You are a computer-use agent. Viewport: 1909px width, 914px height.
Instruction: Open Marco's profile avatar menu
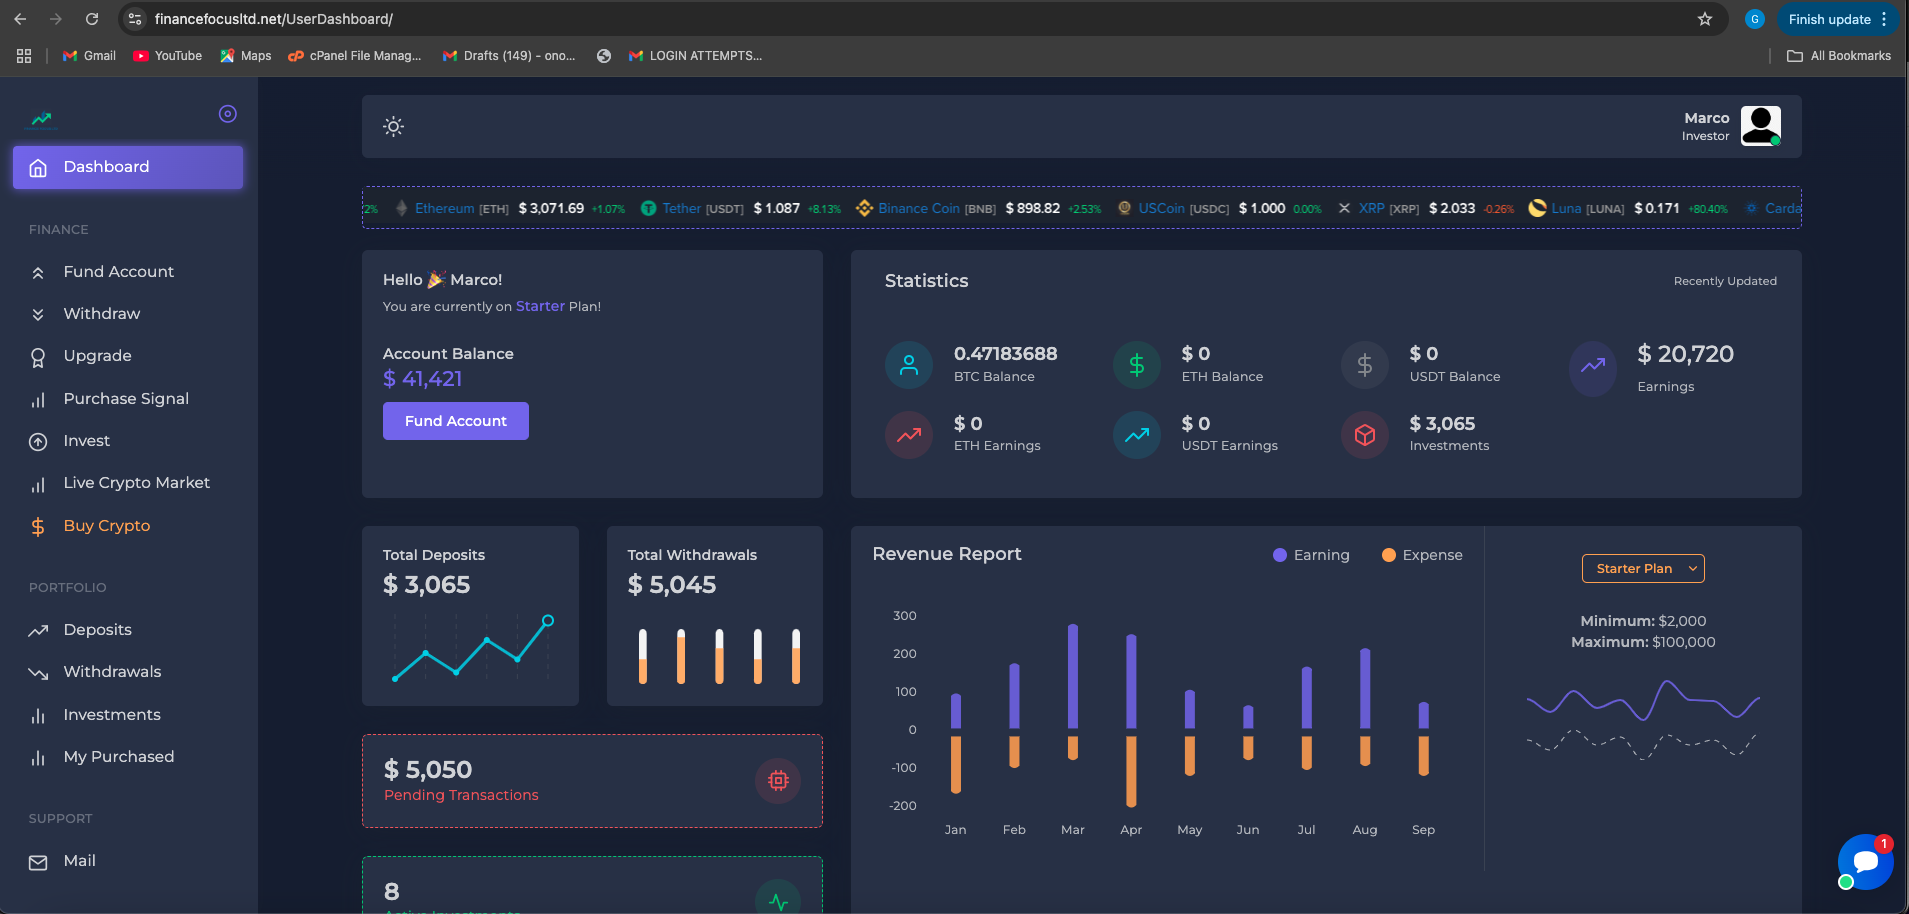coord(1760,126)
